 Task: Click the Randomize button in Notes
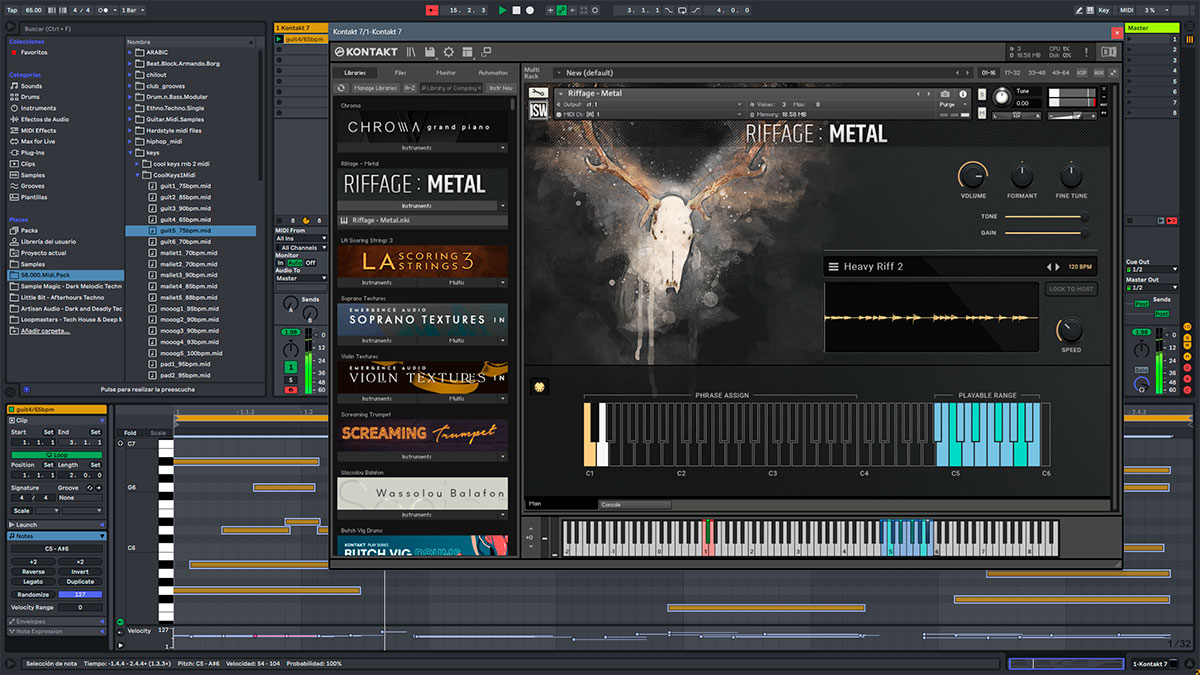click(33, 594)
